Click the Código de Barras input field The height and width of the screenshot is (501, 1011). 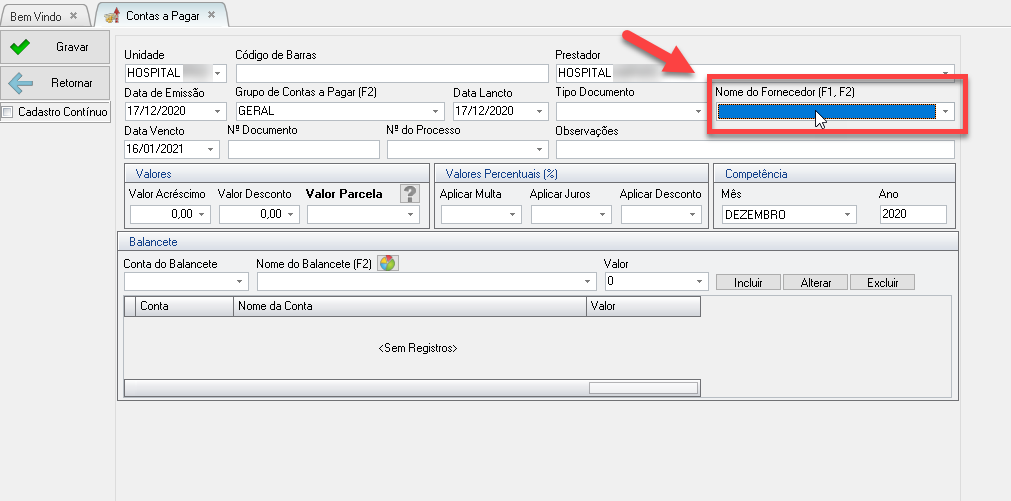[392, 73]
